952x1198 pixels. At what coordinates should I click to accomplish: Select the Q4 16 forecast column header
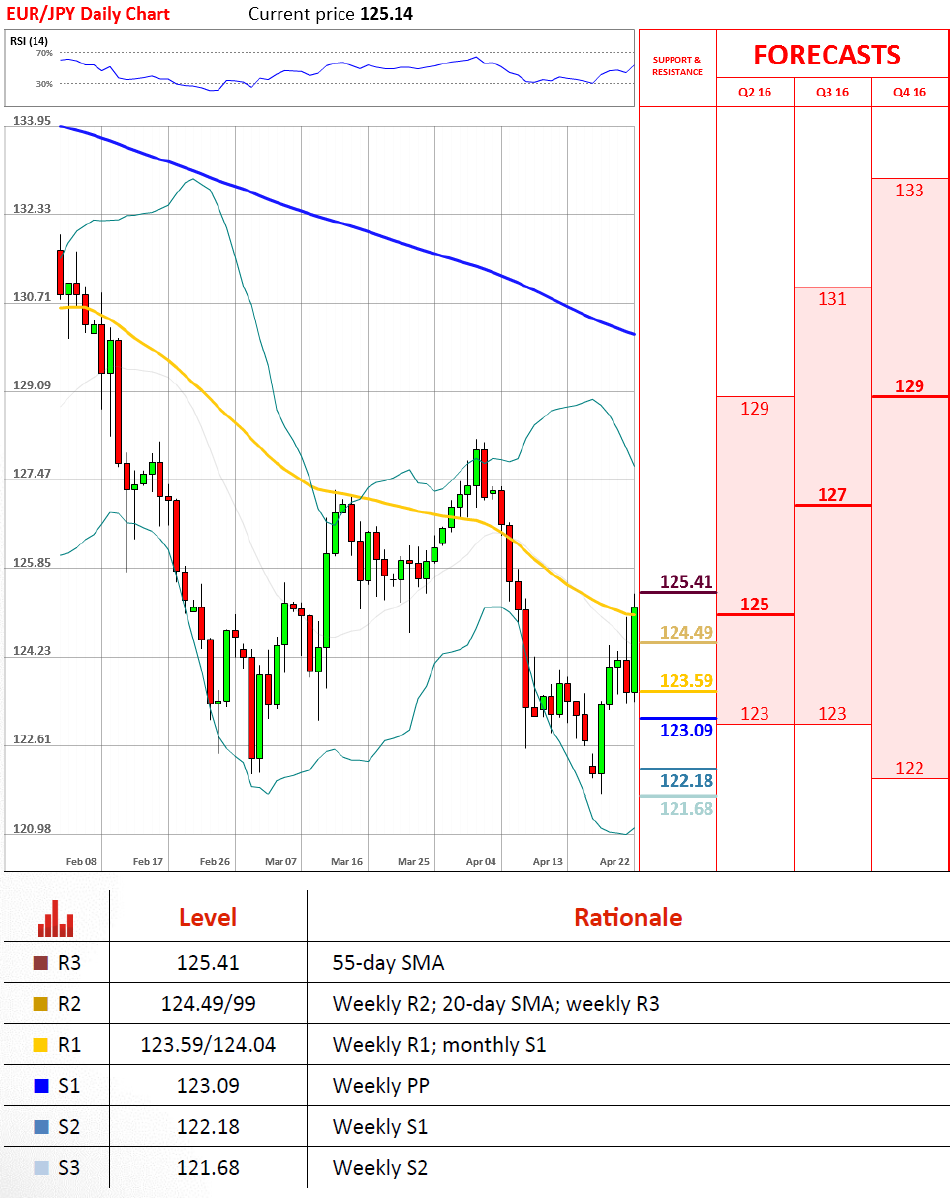click(909, 92)
